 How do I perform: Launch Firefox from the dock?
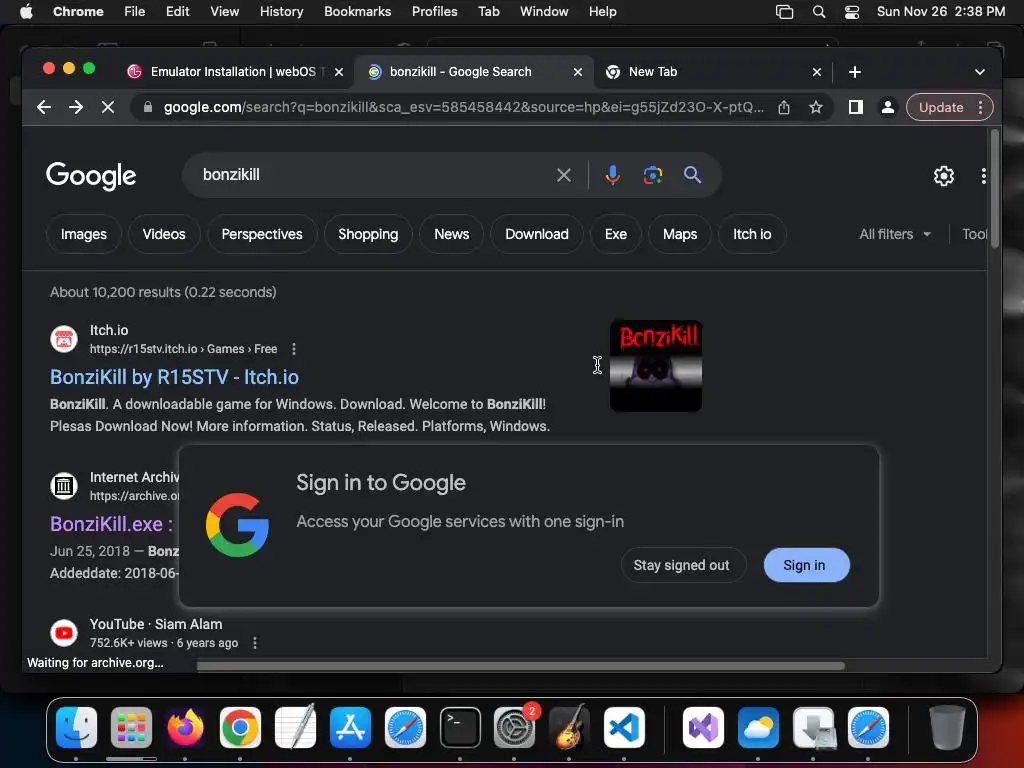coord(185,727)
